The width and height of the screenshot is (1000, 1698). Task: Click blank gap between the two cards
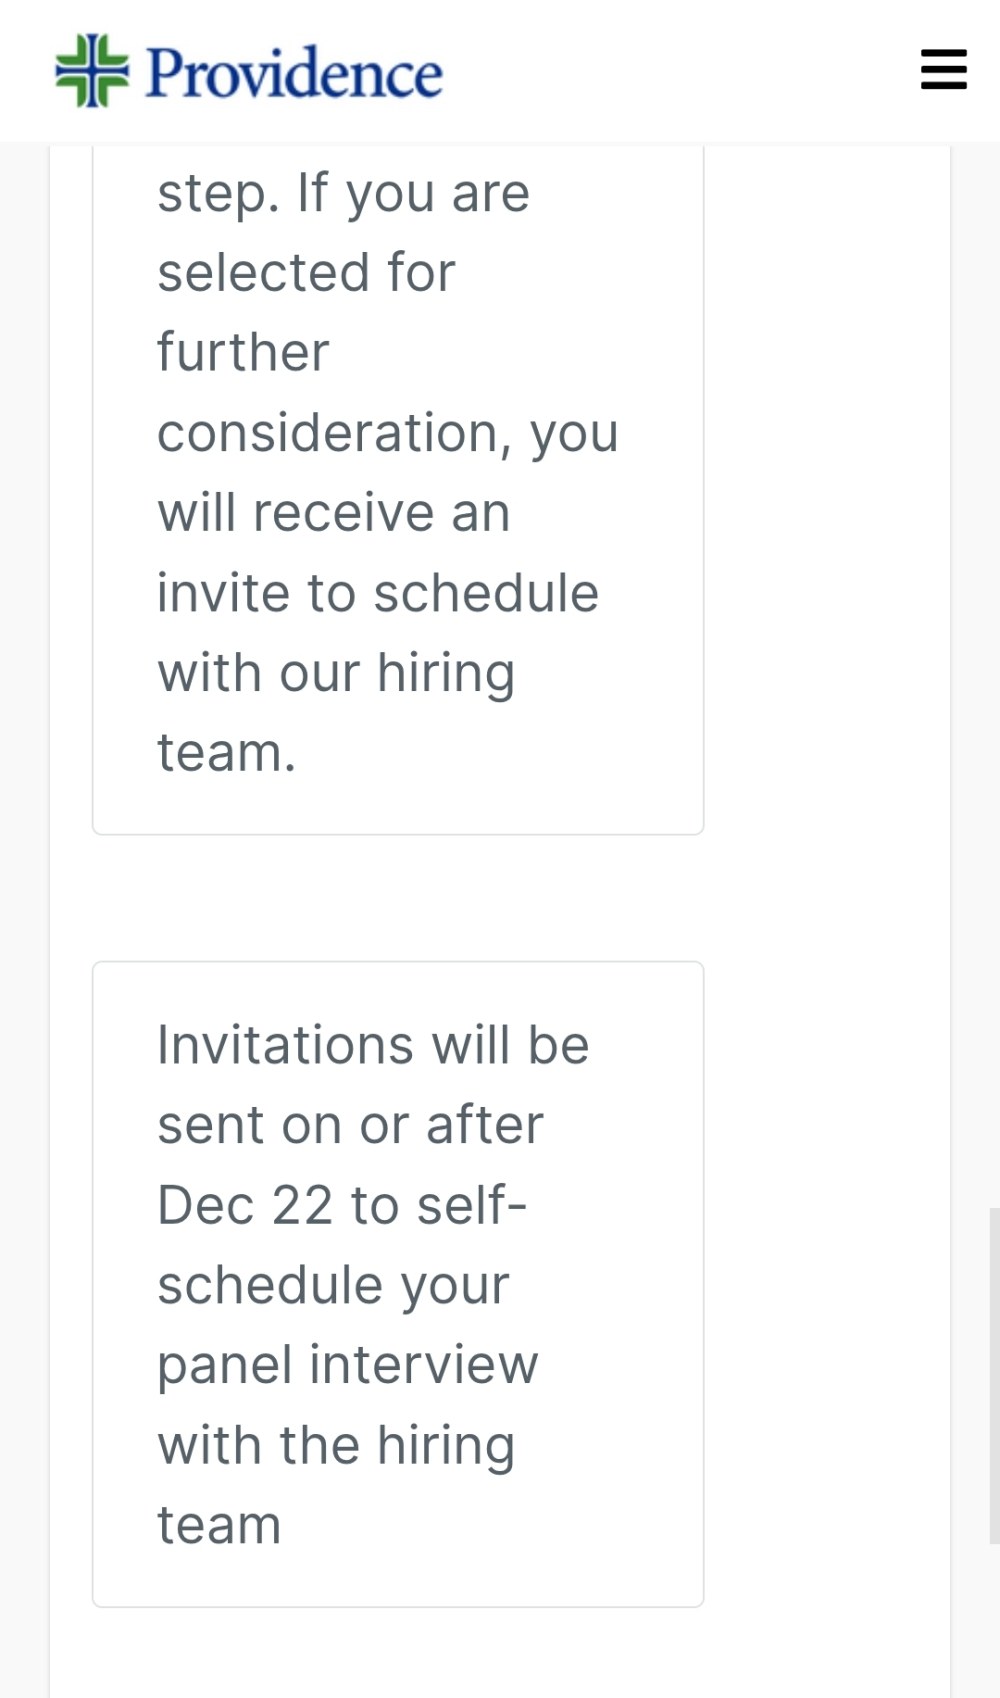(398, 898)
